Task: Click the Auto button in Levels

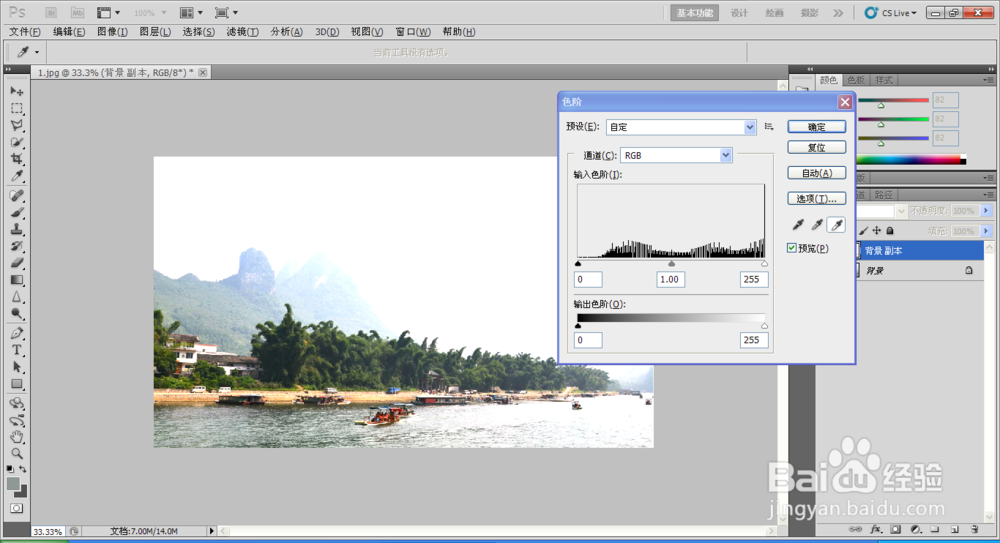Action: point(817,173)
